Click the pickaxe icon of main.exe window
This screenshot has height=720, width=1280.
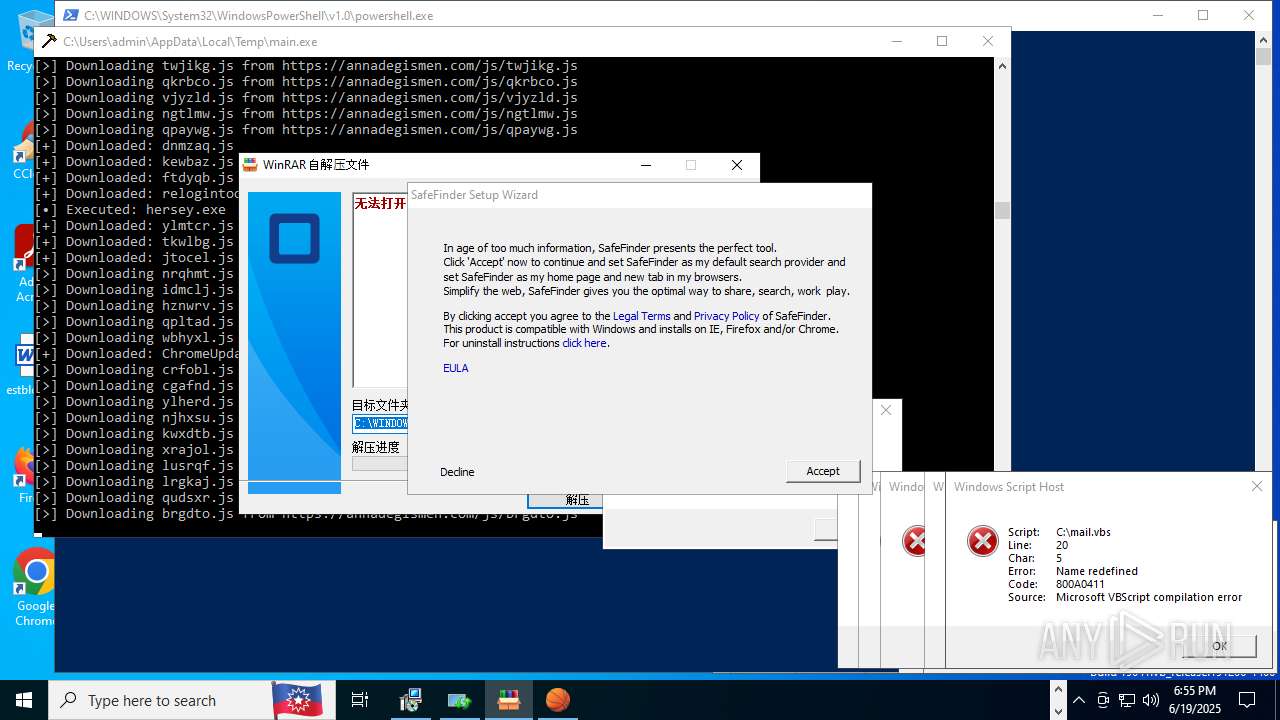48,42
